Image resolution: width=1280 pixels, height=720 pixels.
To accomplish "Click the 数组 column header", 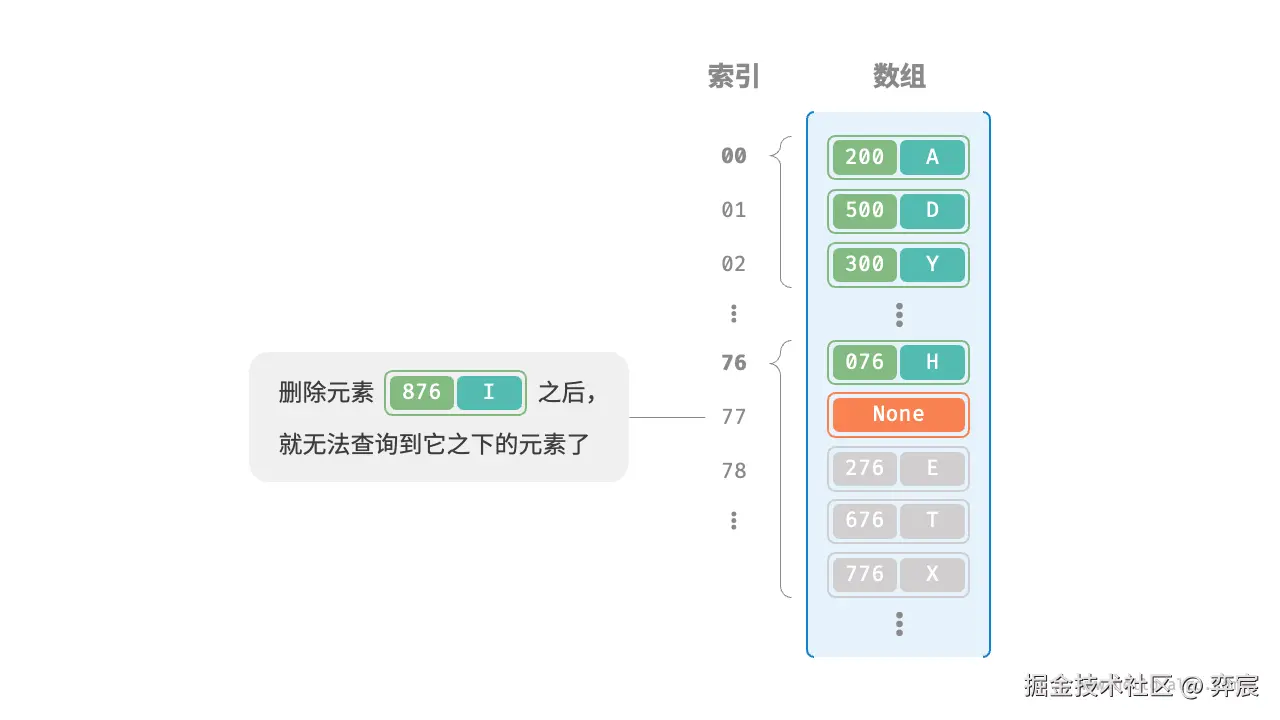I will [x=899, y=77].
